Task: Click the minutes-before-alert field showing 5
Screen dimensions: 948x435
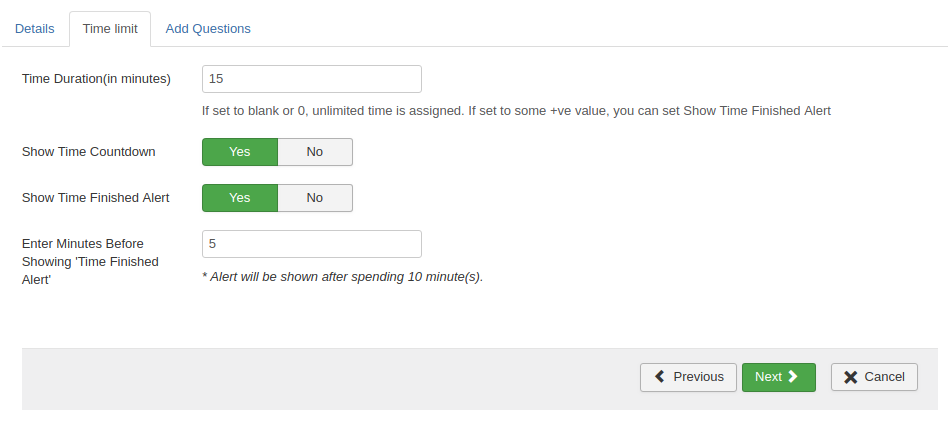Action: [311, 244]
